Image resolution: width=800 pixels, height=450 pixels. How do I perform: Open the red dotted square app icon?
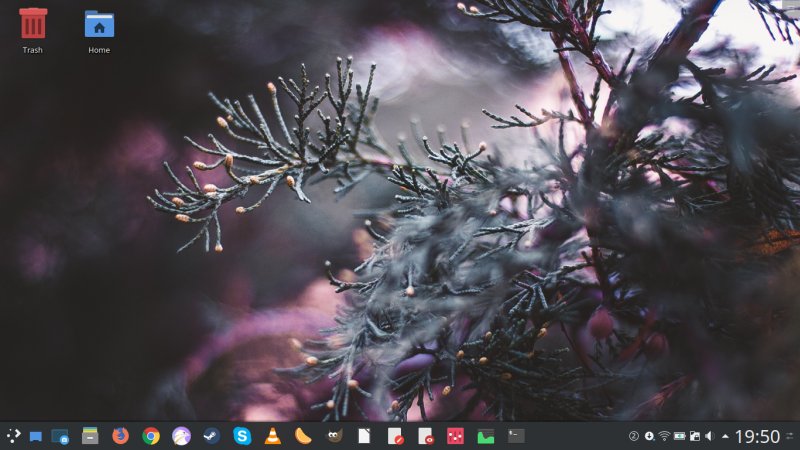(x=455, y=436)
